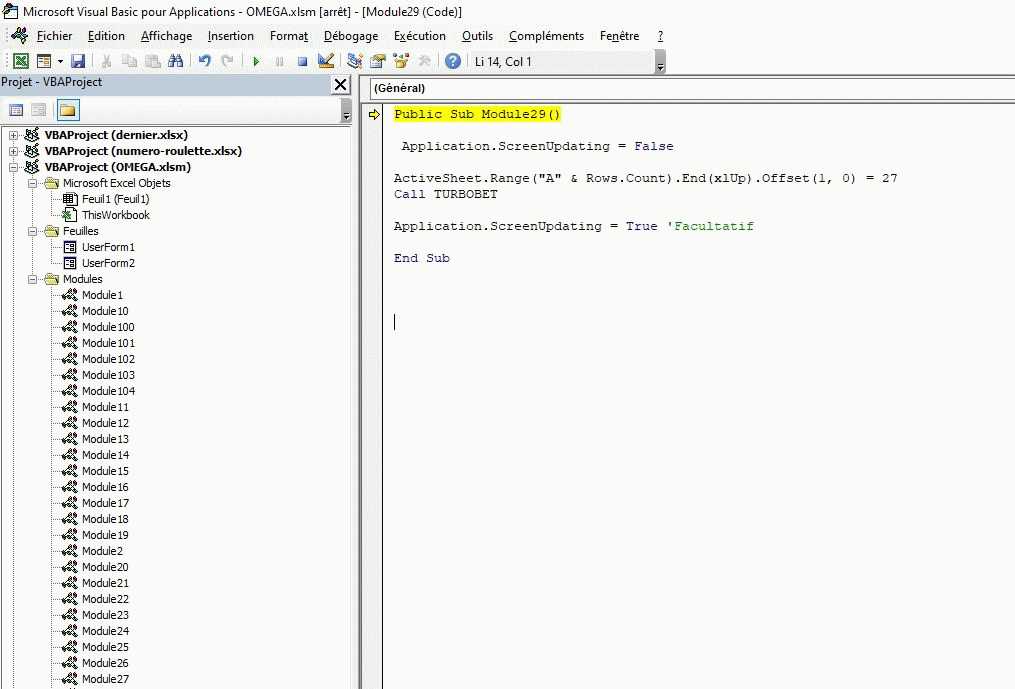This screenshot has width=1015, height=689.
Task: Open the Find binoculars tool
Action: point(176,61)
